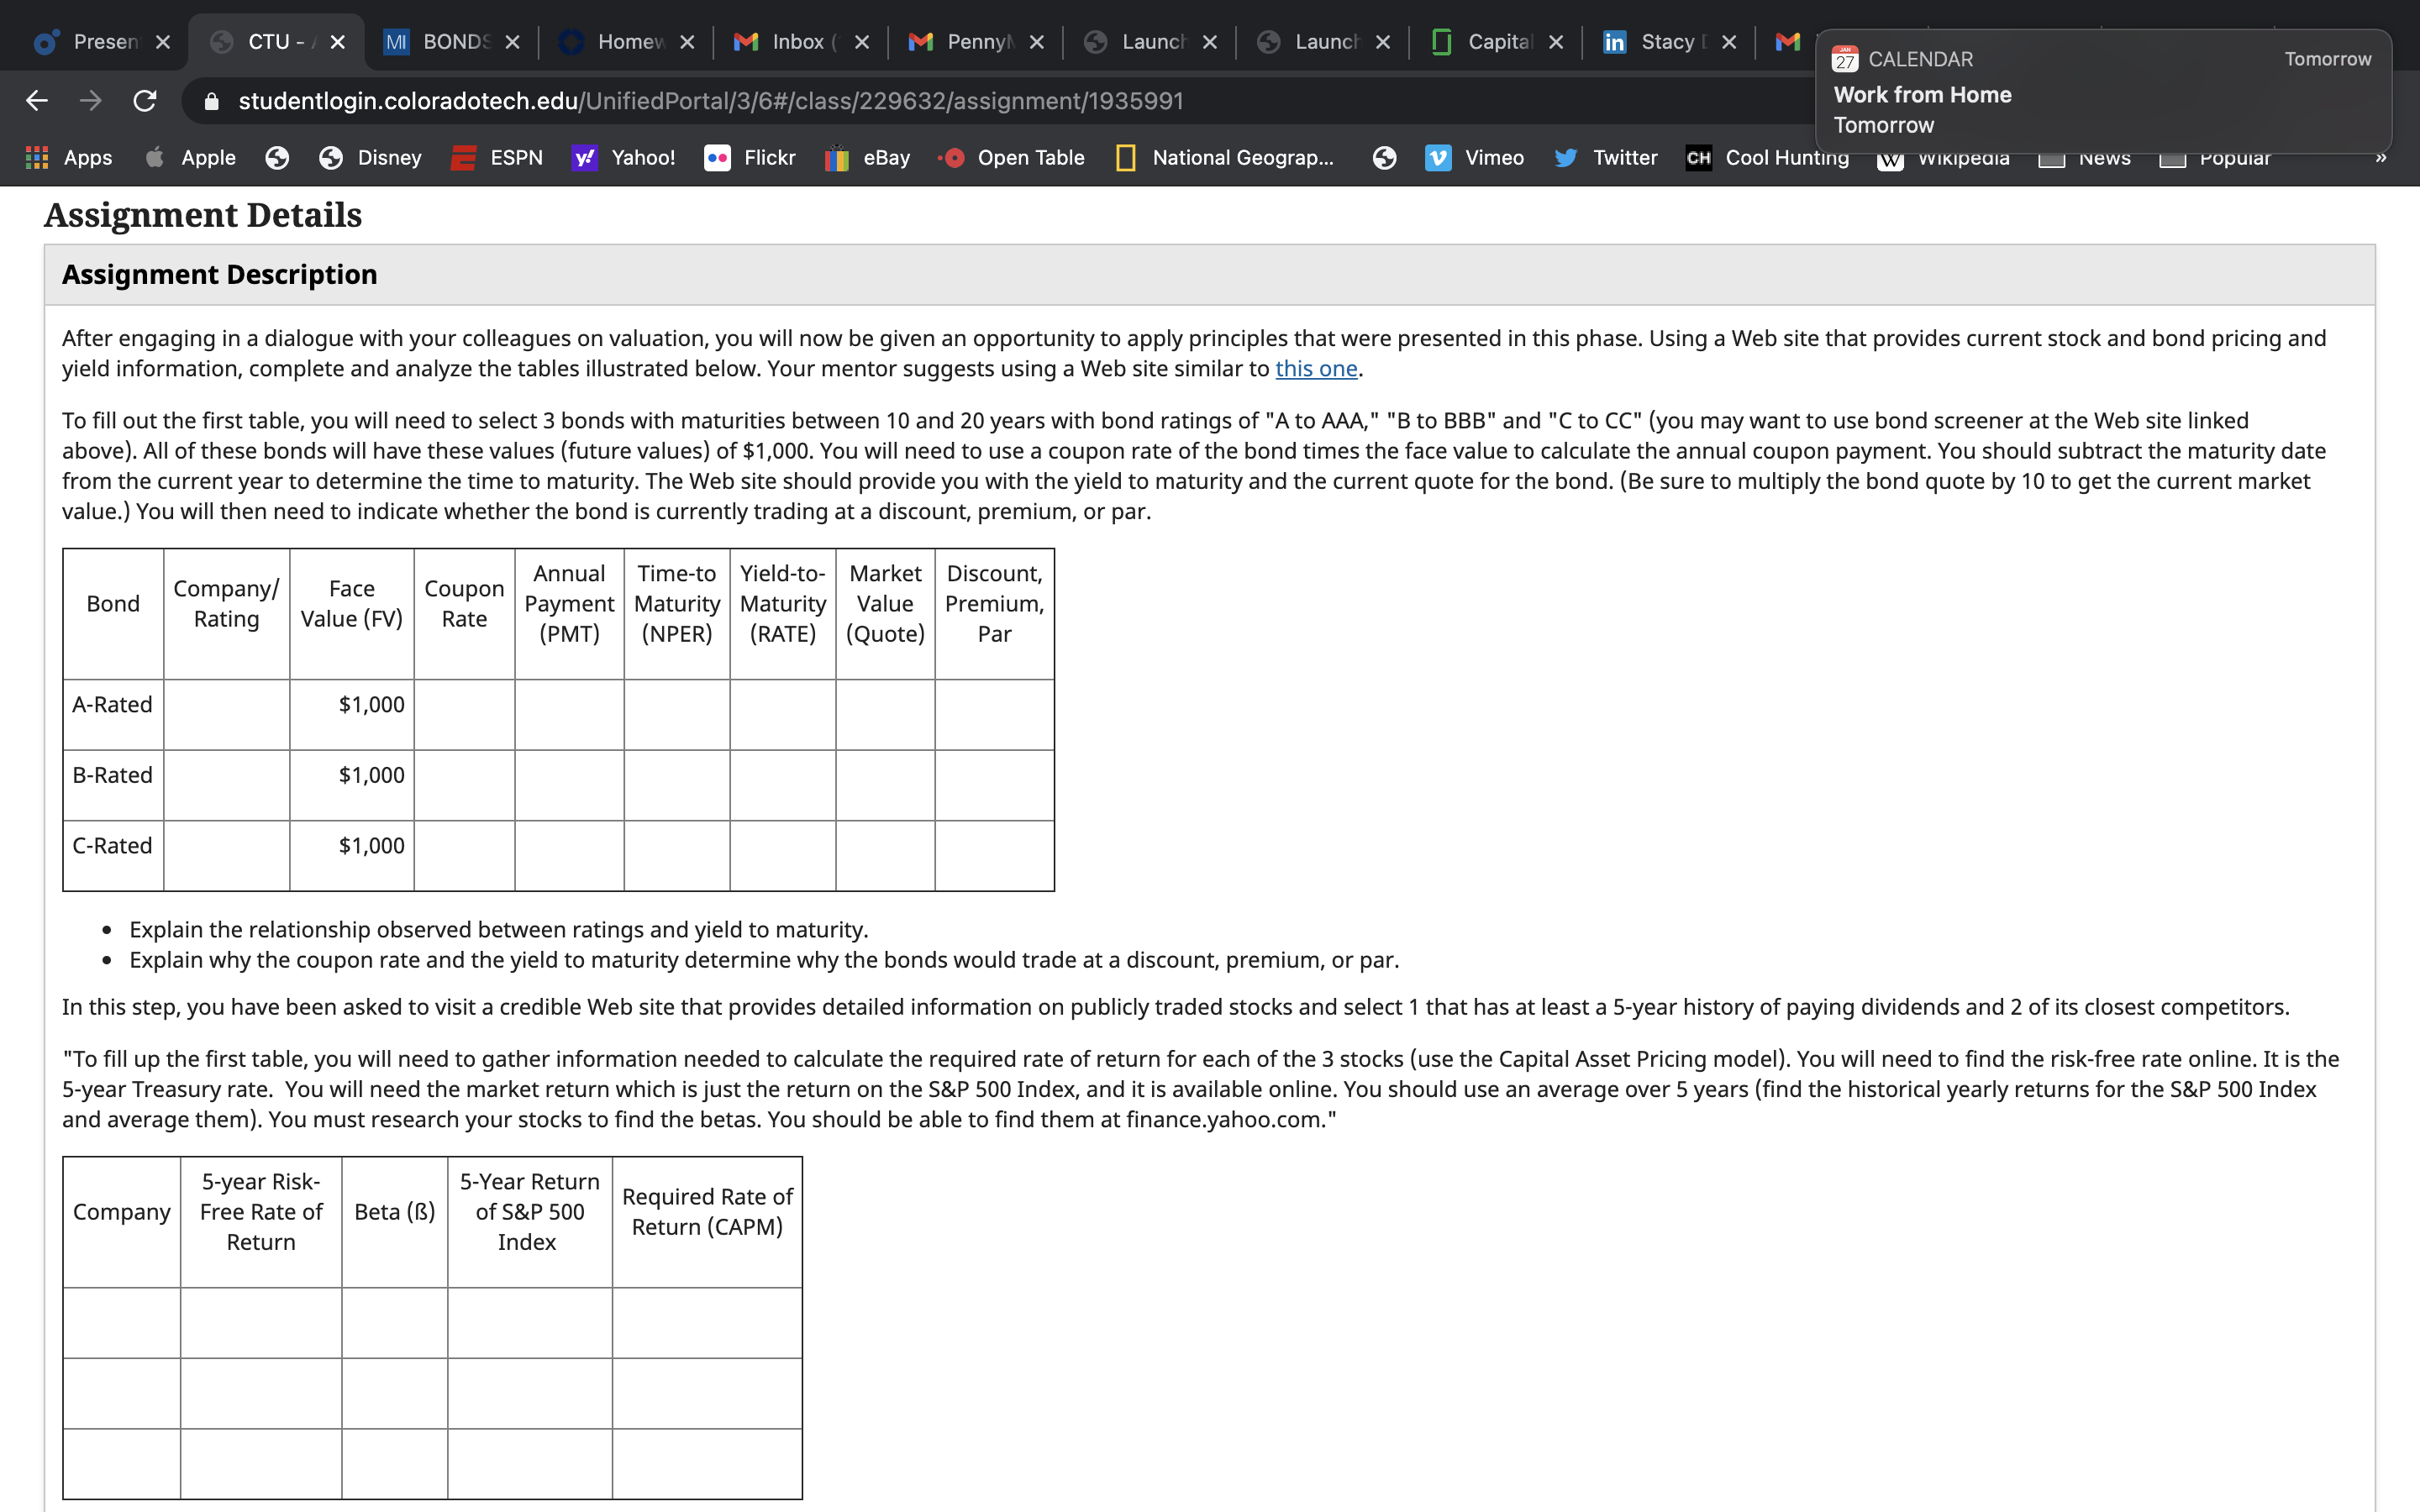Open the Popular bookmarks folder

pos(2215,158)
